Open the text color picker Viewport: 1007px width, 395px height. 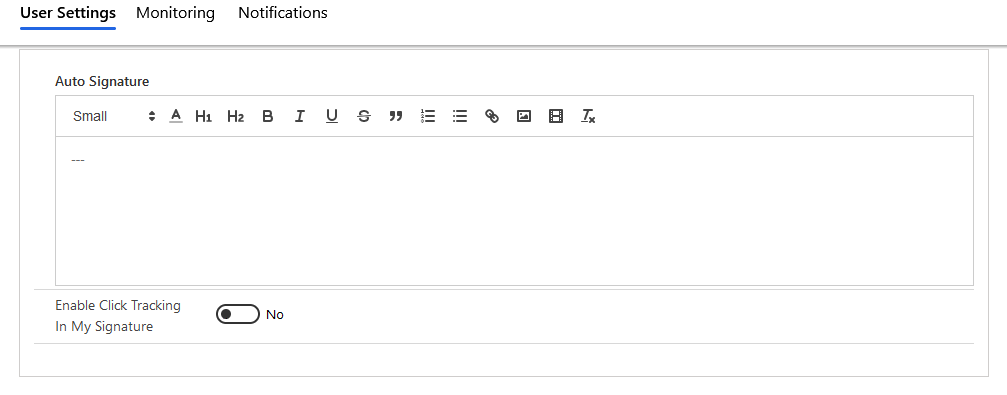(x=176, y=116)
